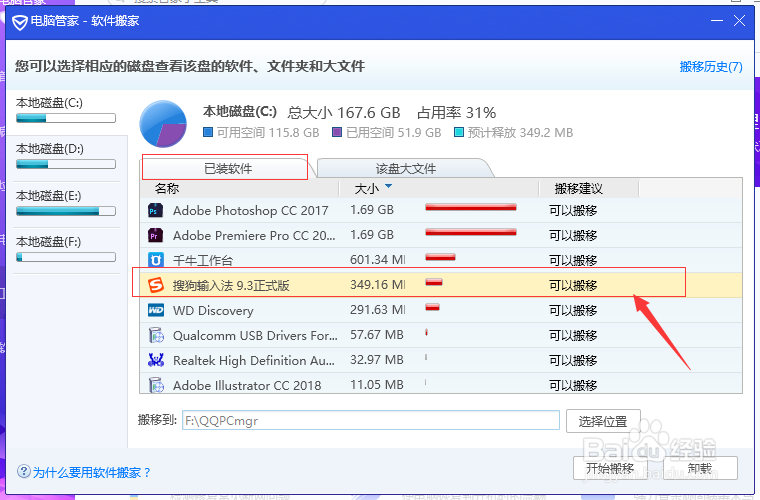The height and width of the screenshot is (500, 760).
Task: Select 本地磁盘(D:) in the disk list
Action: pyautogui.click(x=68, y=149)
